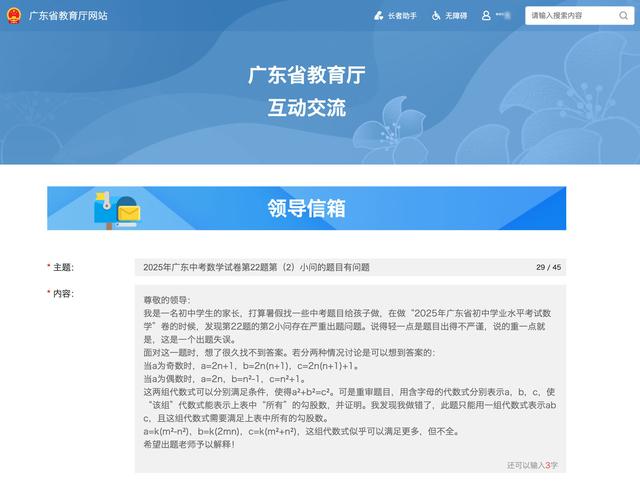This screenshot has height=492, width=640.
Task: Click the masked username next to profile icon
Action: click(503, 16)
